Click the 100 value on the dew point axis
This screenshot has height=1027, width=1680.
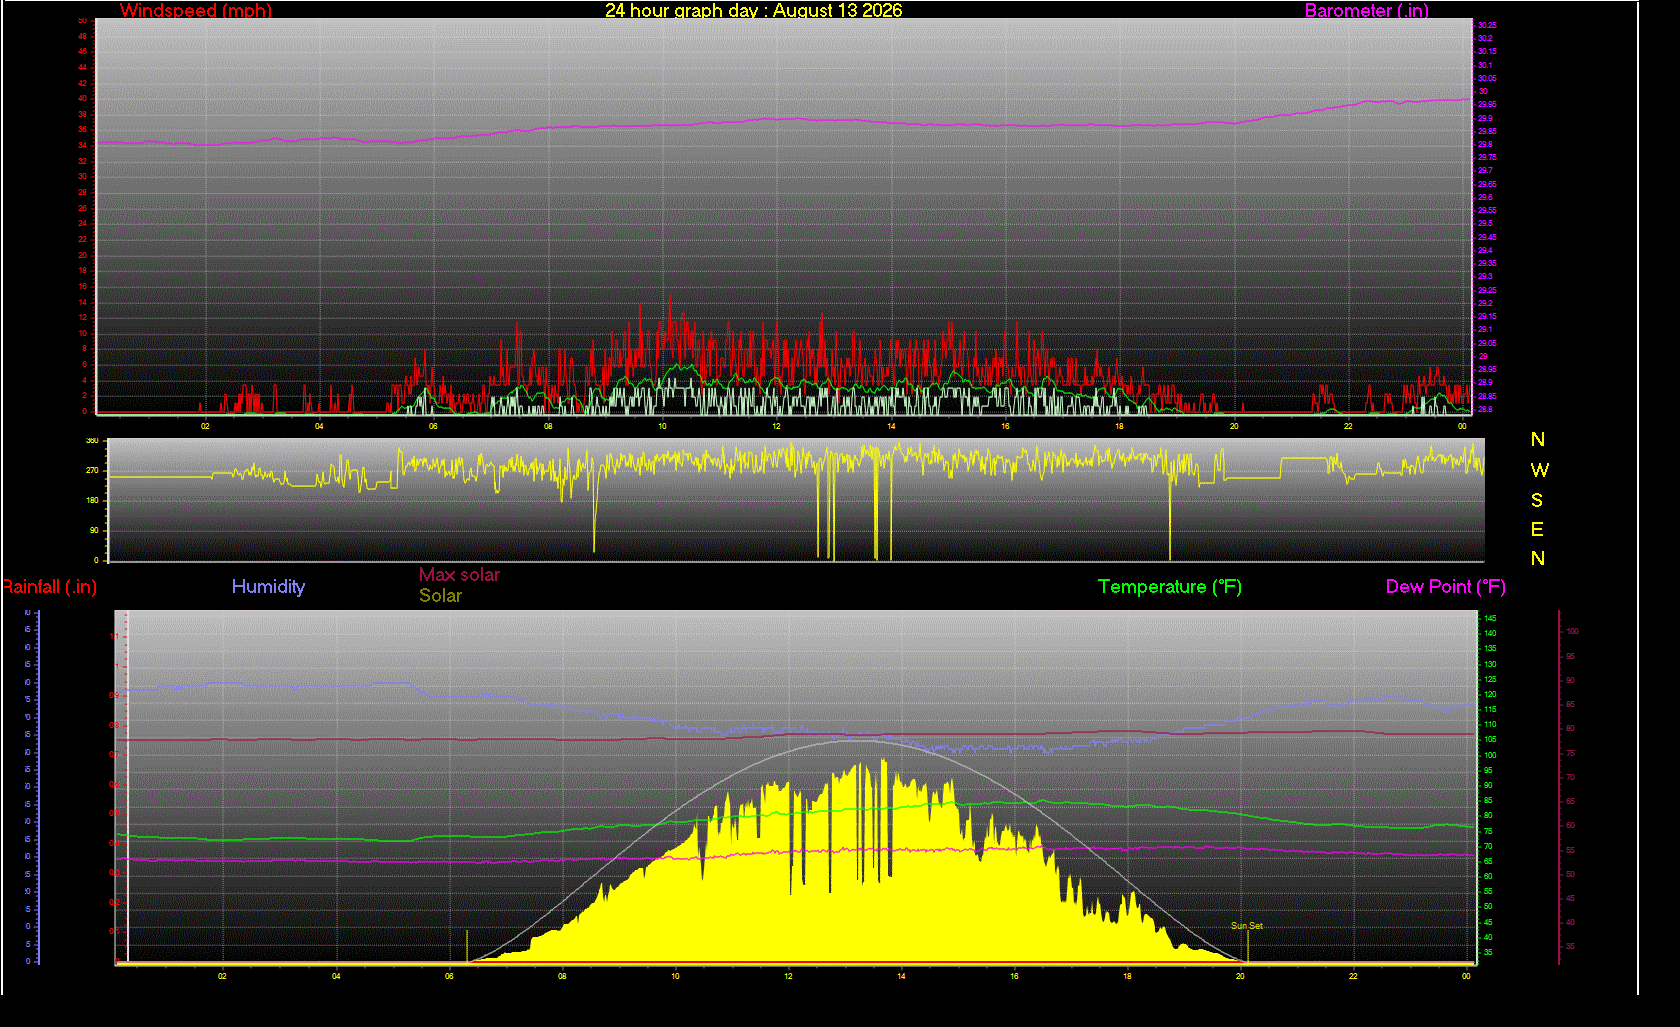(1572, 631)
